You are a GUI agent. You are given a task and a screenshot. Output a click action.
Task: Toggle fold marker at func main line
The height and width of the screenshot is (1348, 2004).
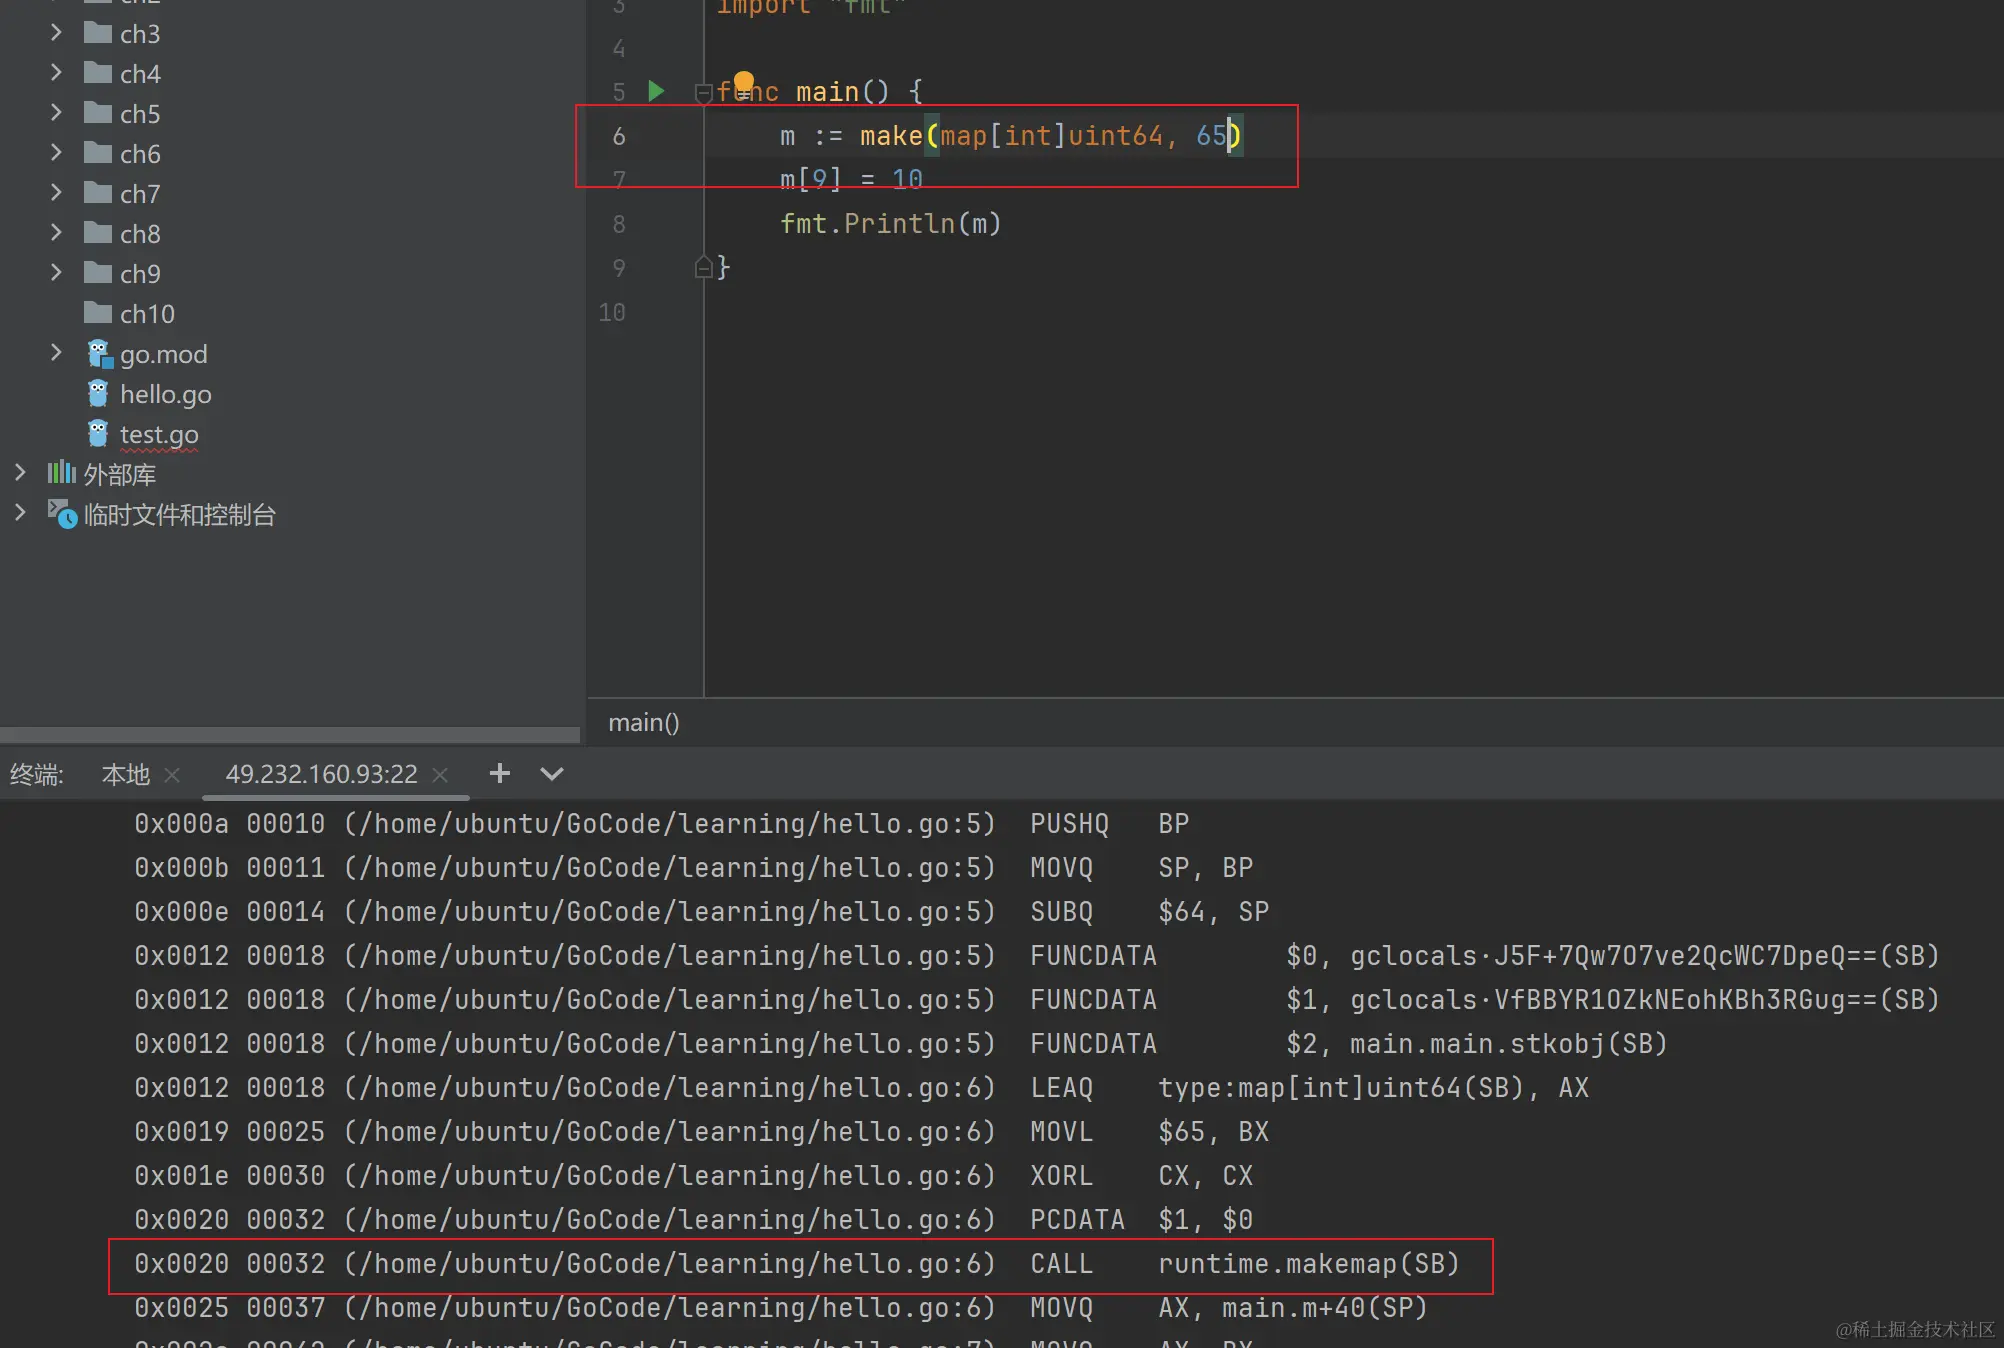coord(703,93)
